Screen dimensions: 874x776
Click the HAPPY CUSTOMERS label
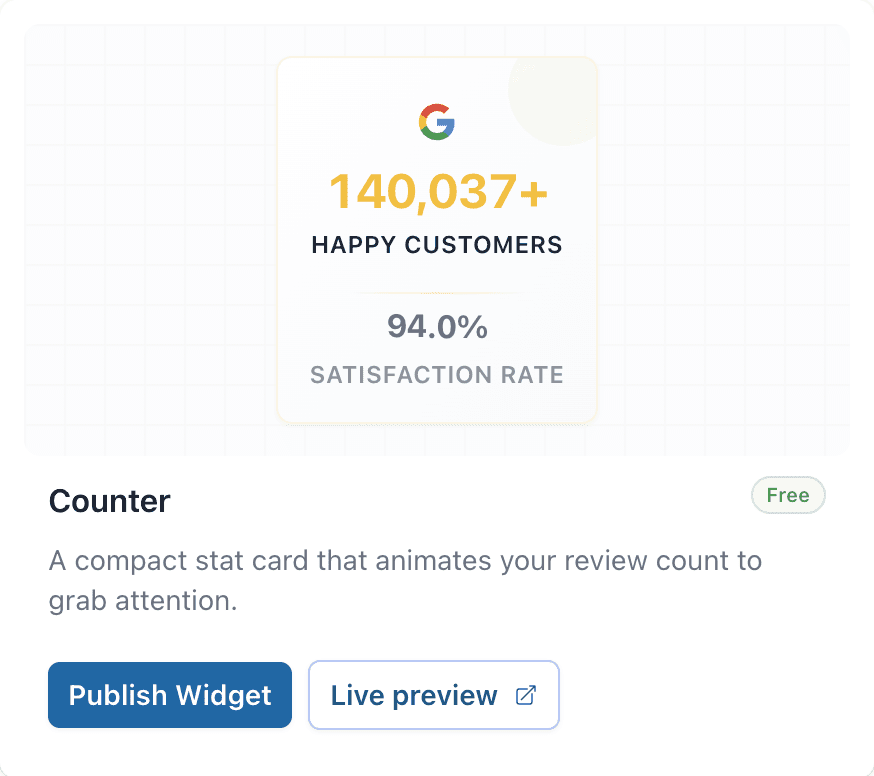[437, 245]
